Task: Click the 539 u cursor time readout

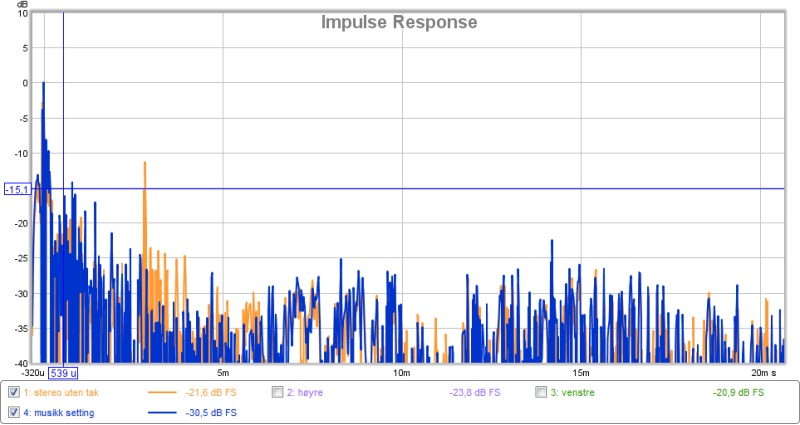Action: click(x=63, y=373)
